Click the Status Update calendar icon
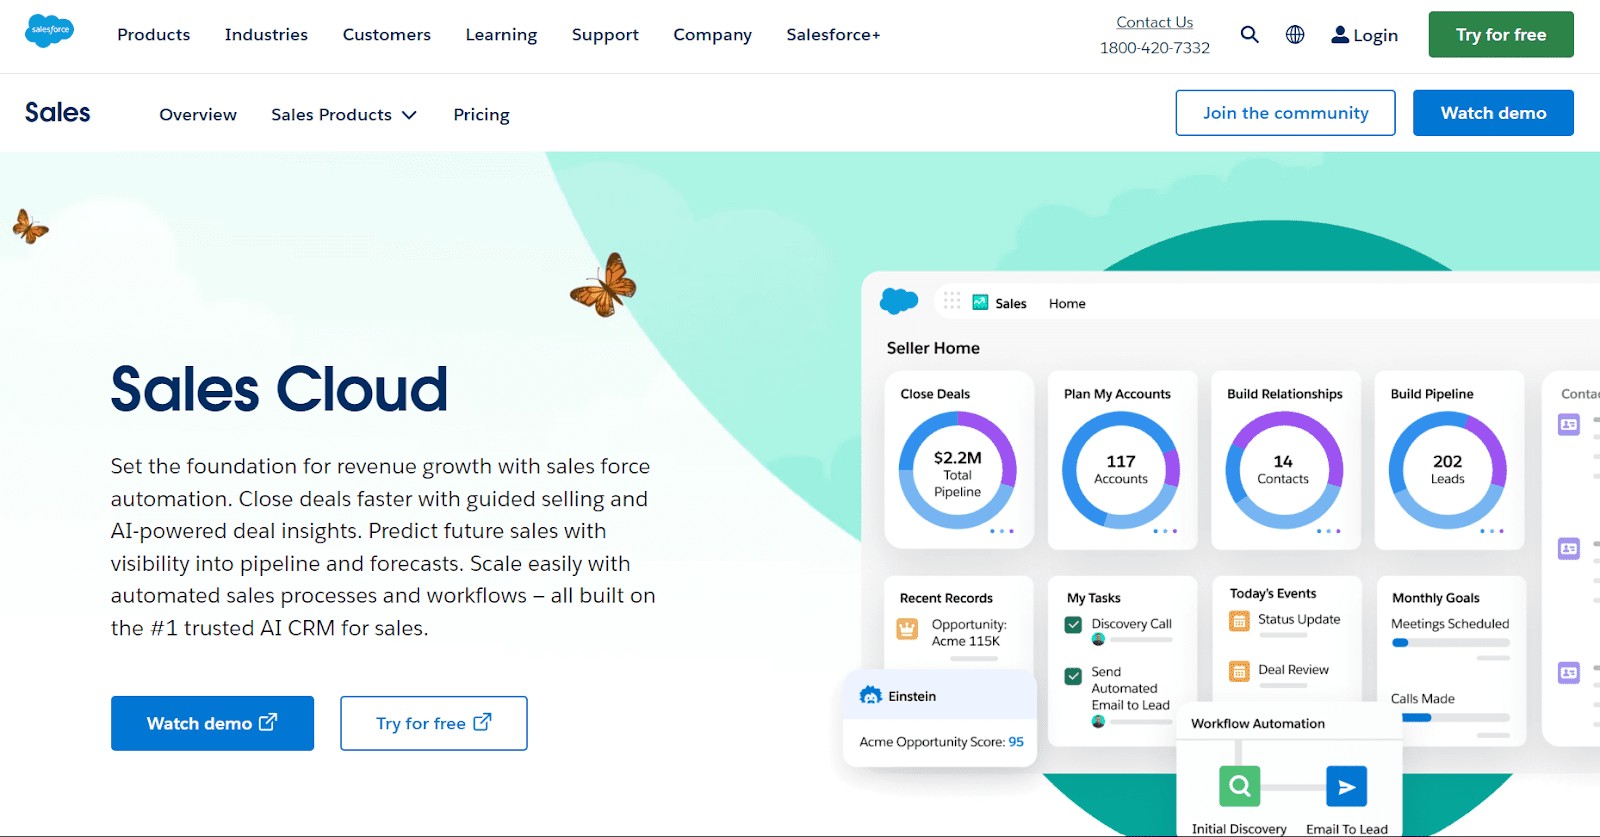1600x837 pixels. [x=1239, y=621]
